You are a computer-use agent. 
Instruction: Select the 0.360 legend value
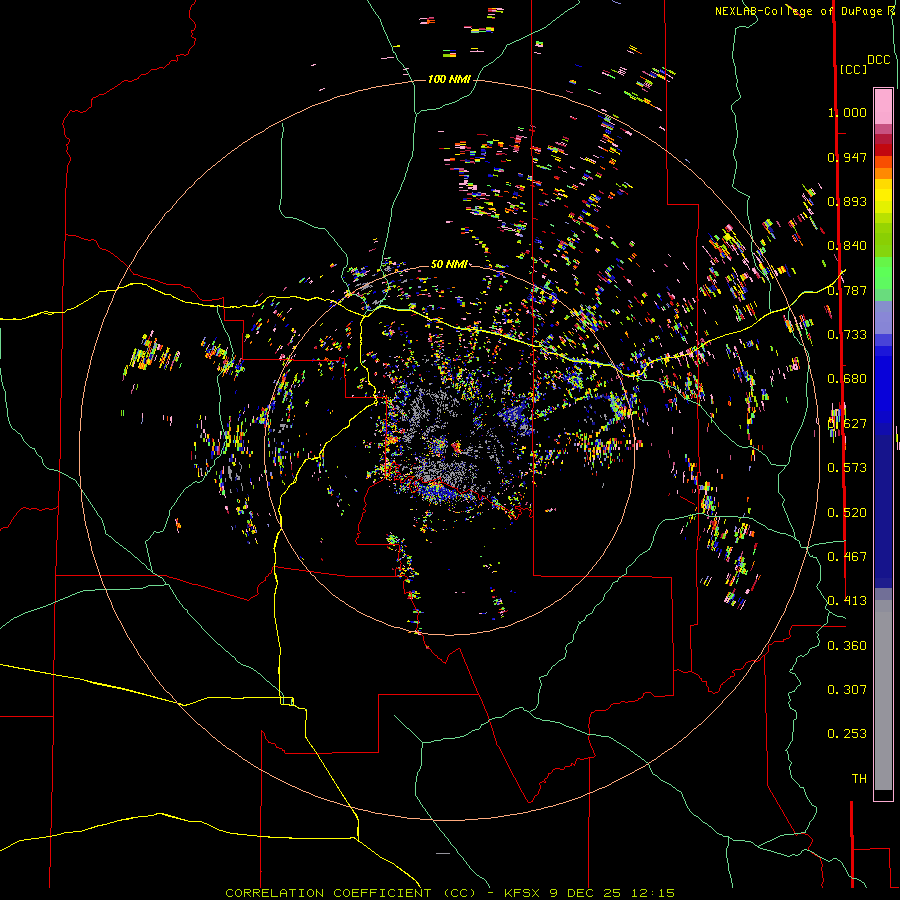pos(847,646)
